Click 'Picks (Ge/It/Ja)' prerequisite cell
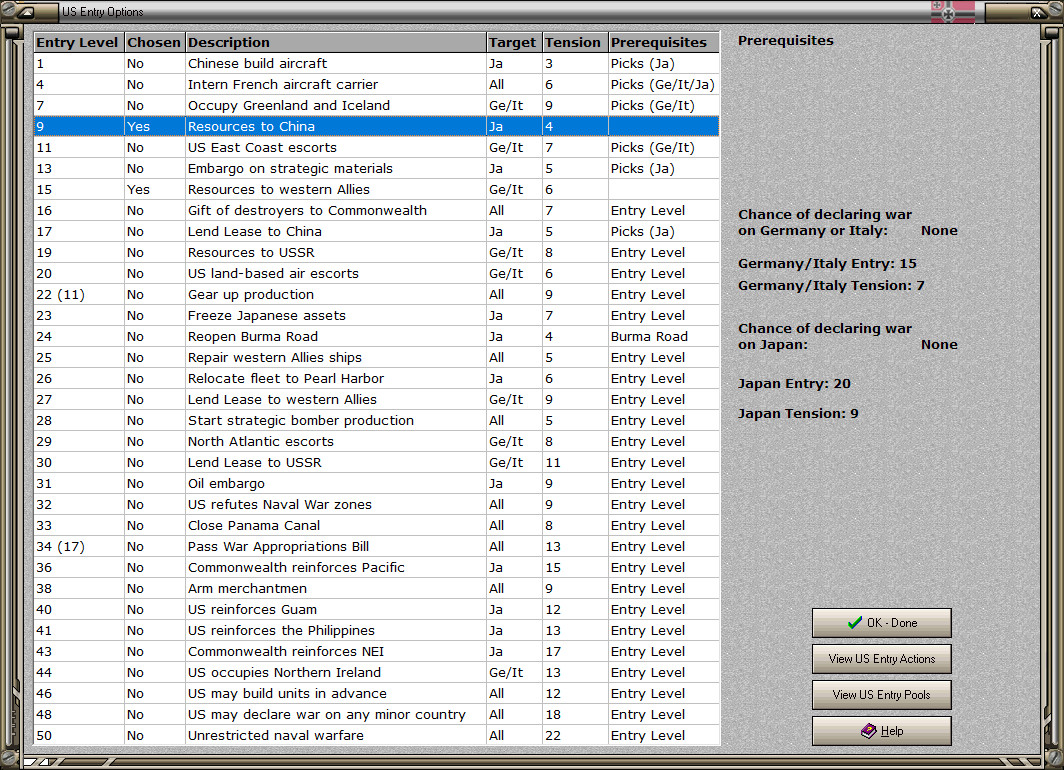Screen dimensions: 1064x770 (664, 85)
